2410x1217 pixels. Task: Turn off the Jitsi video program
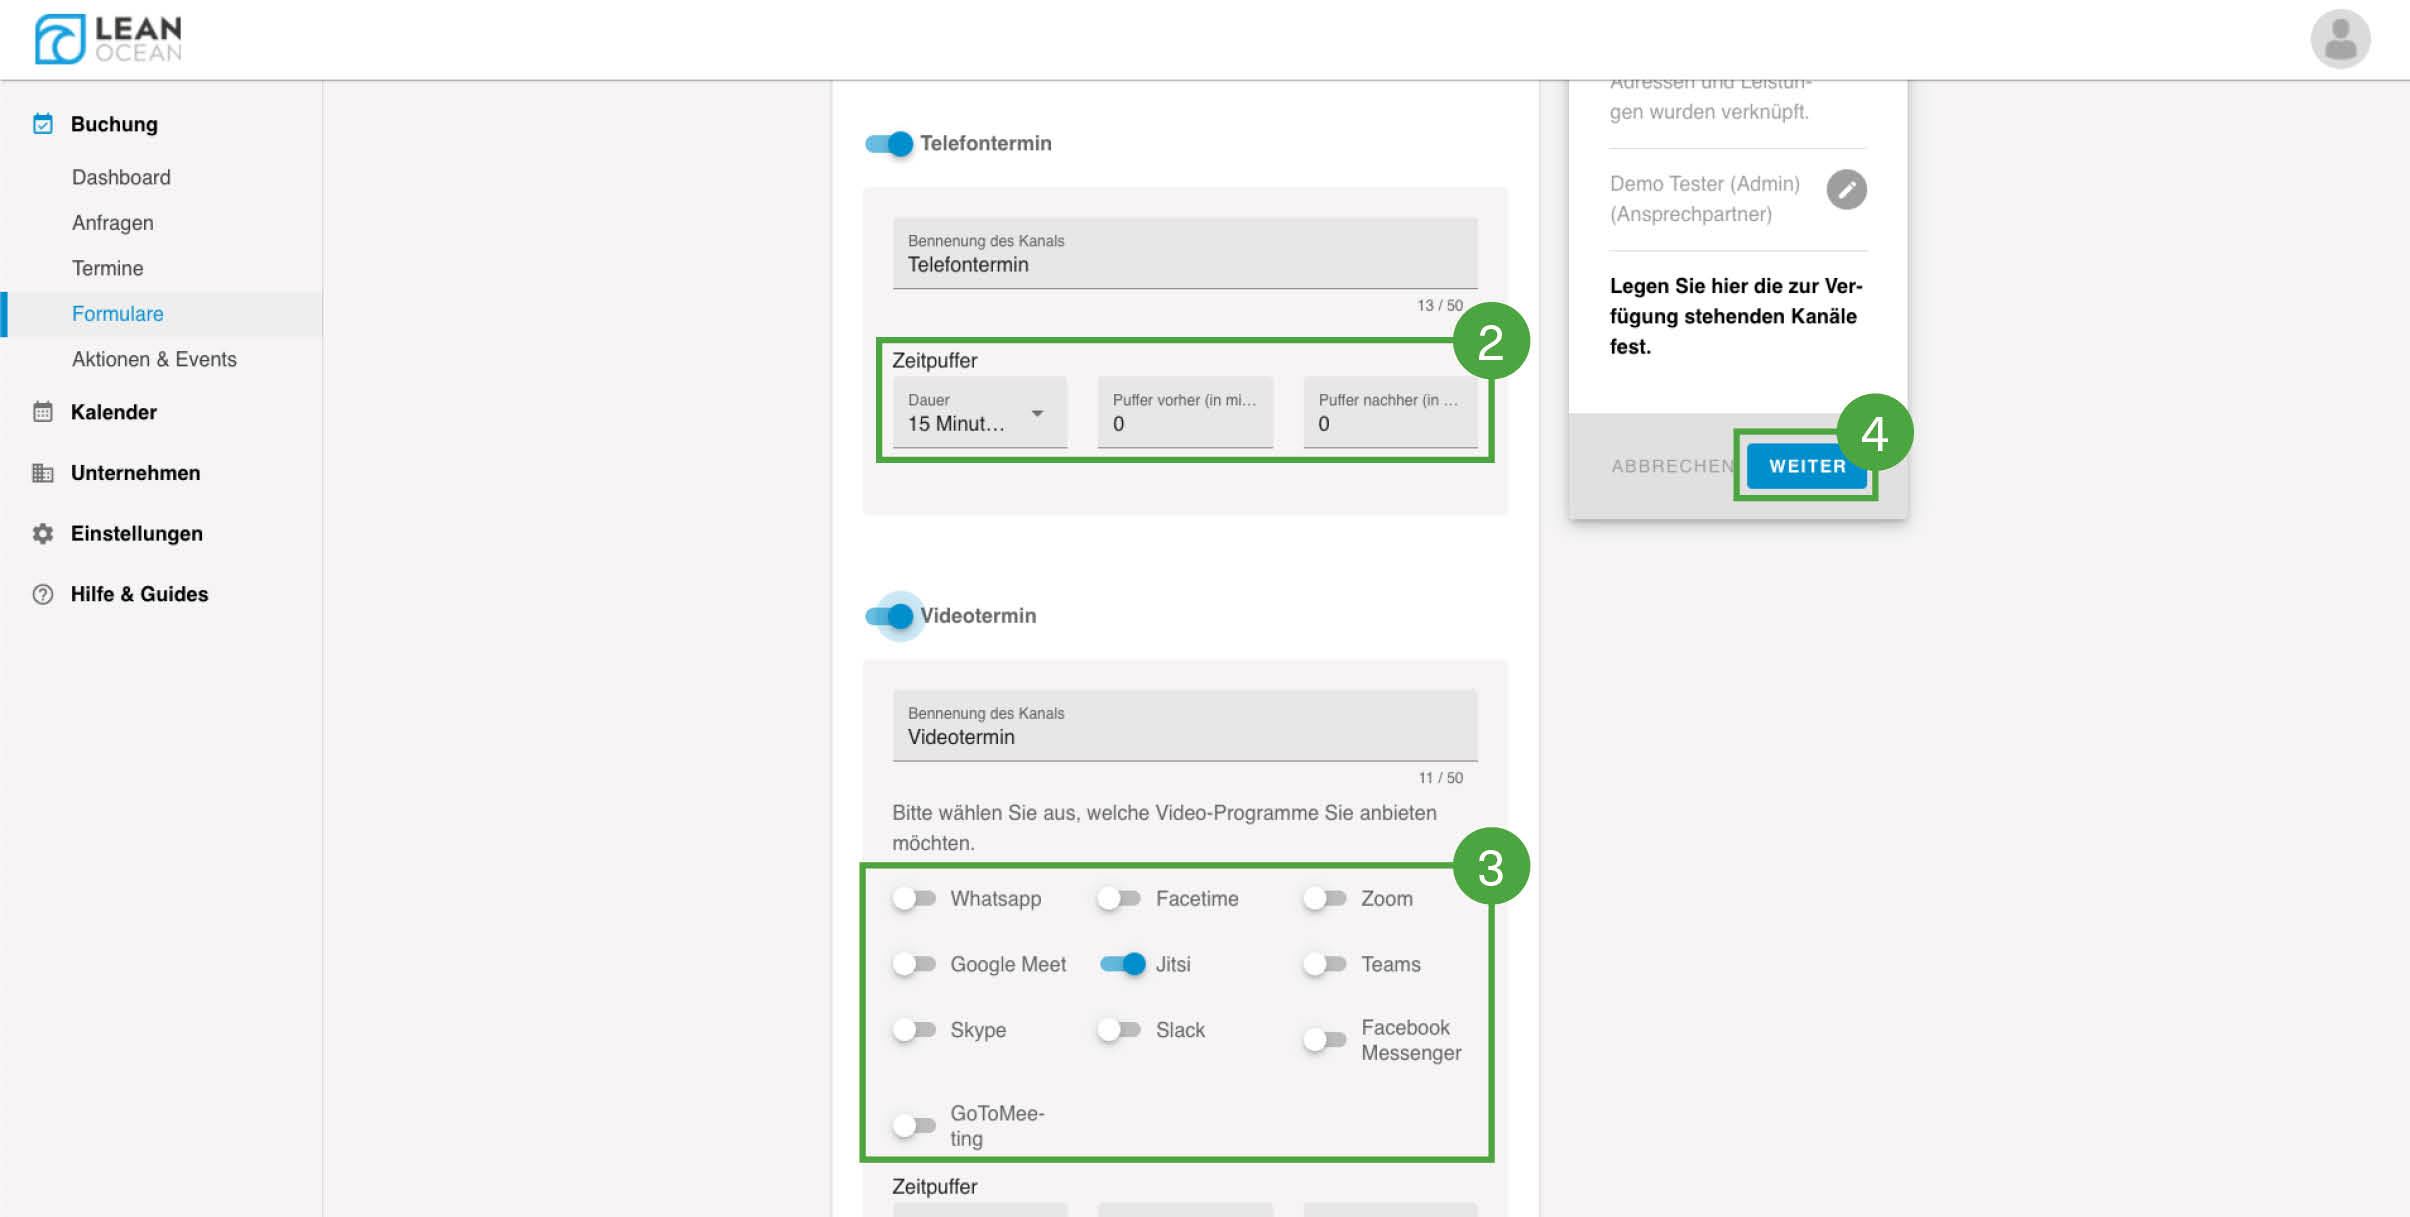[1122, 964]
